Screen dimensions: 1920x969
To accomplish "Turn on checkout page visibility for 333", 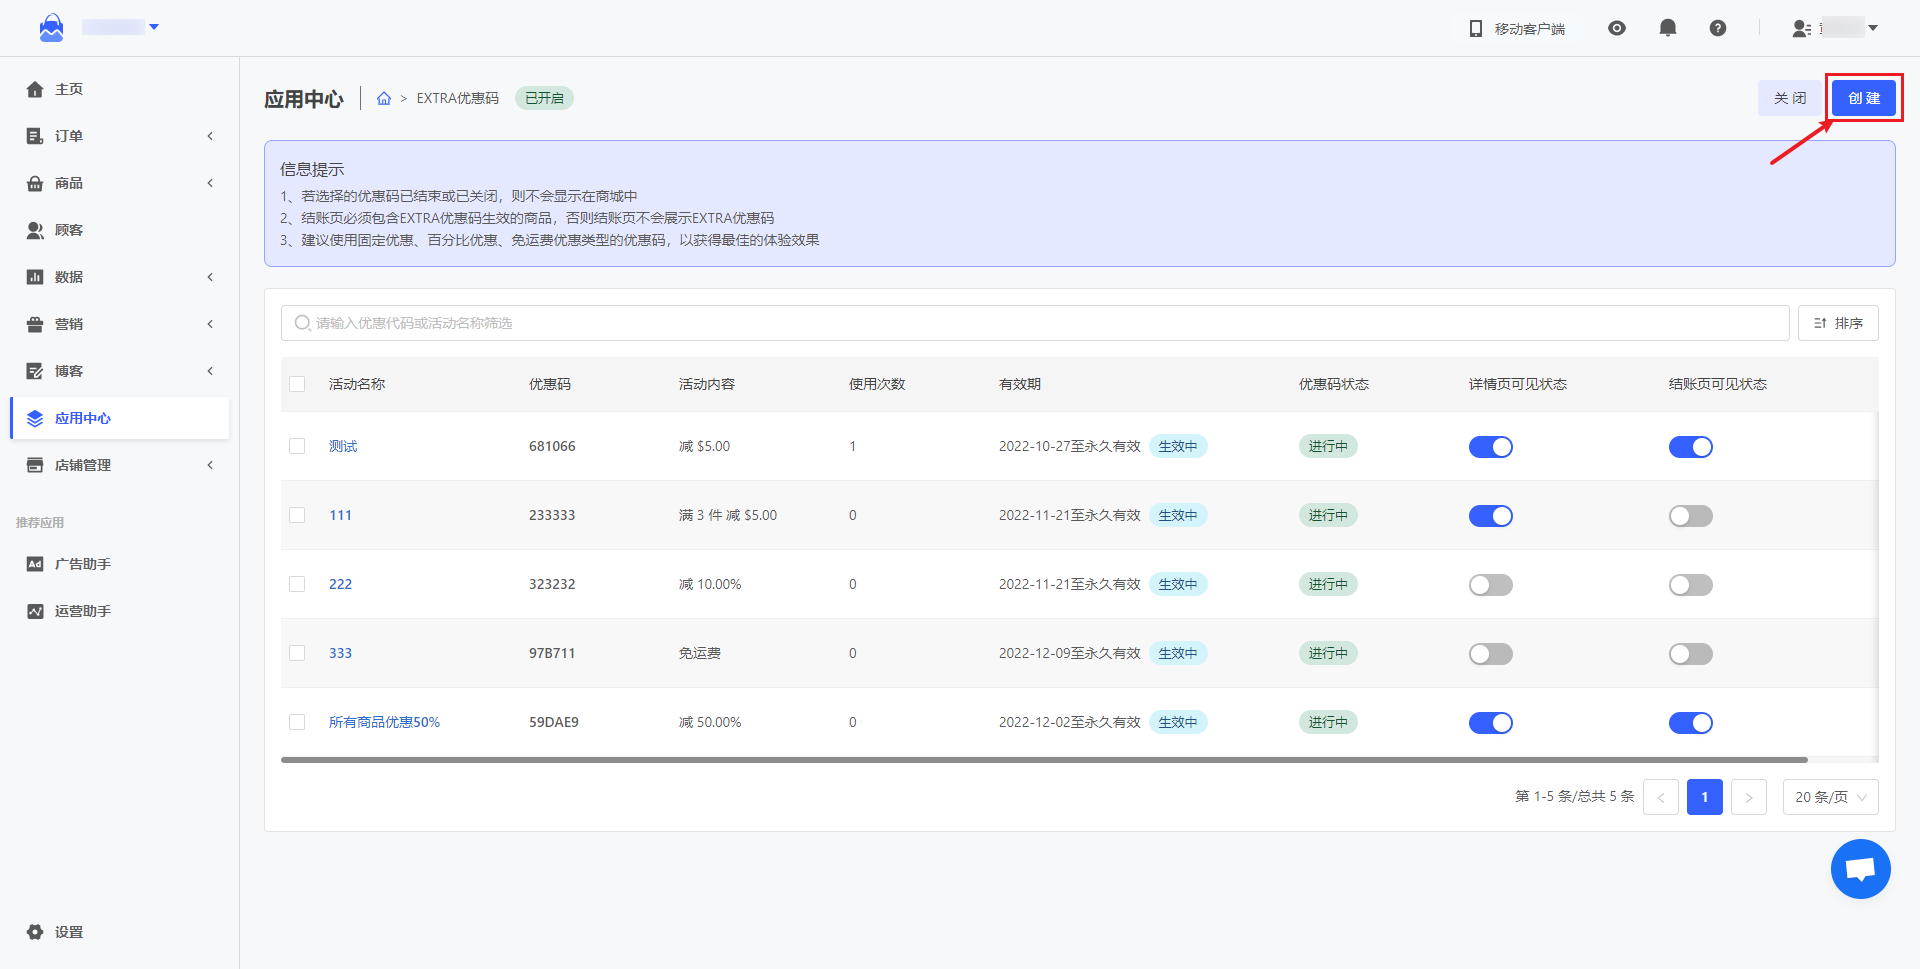I will click(1691, 654).
